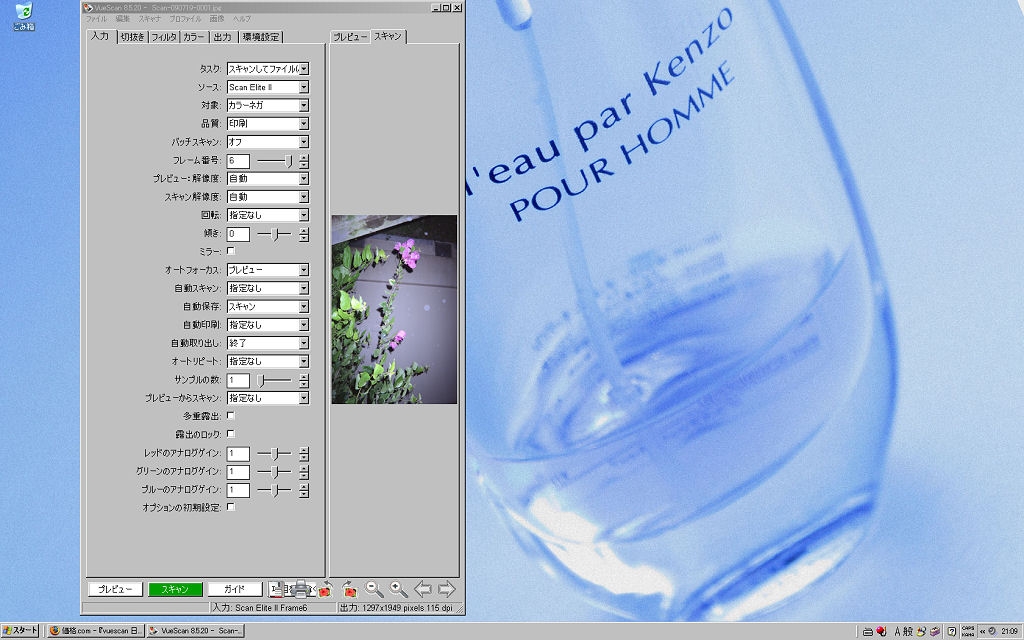The height and width of the screenshot is (640, 1024).
Task: Click the taskbar clock showing 21:09
Action: (1010, 631)
